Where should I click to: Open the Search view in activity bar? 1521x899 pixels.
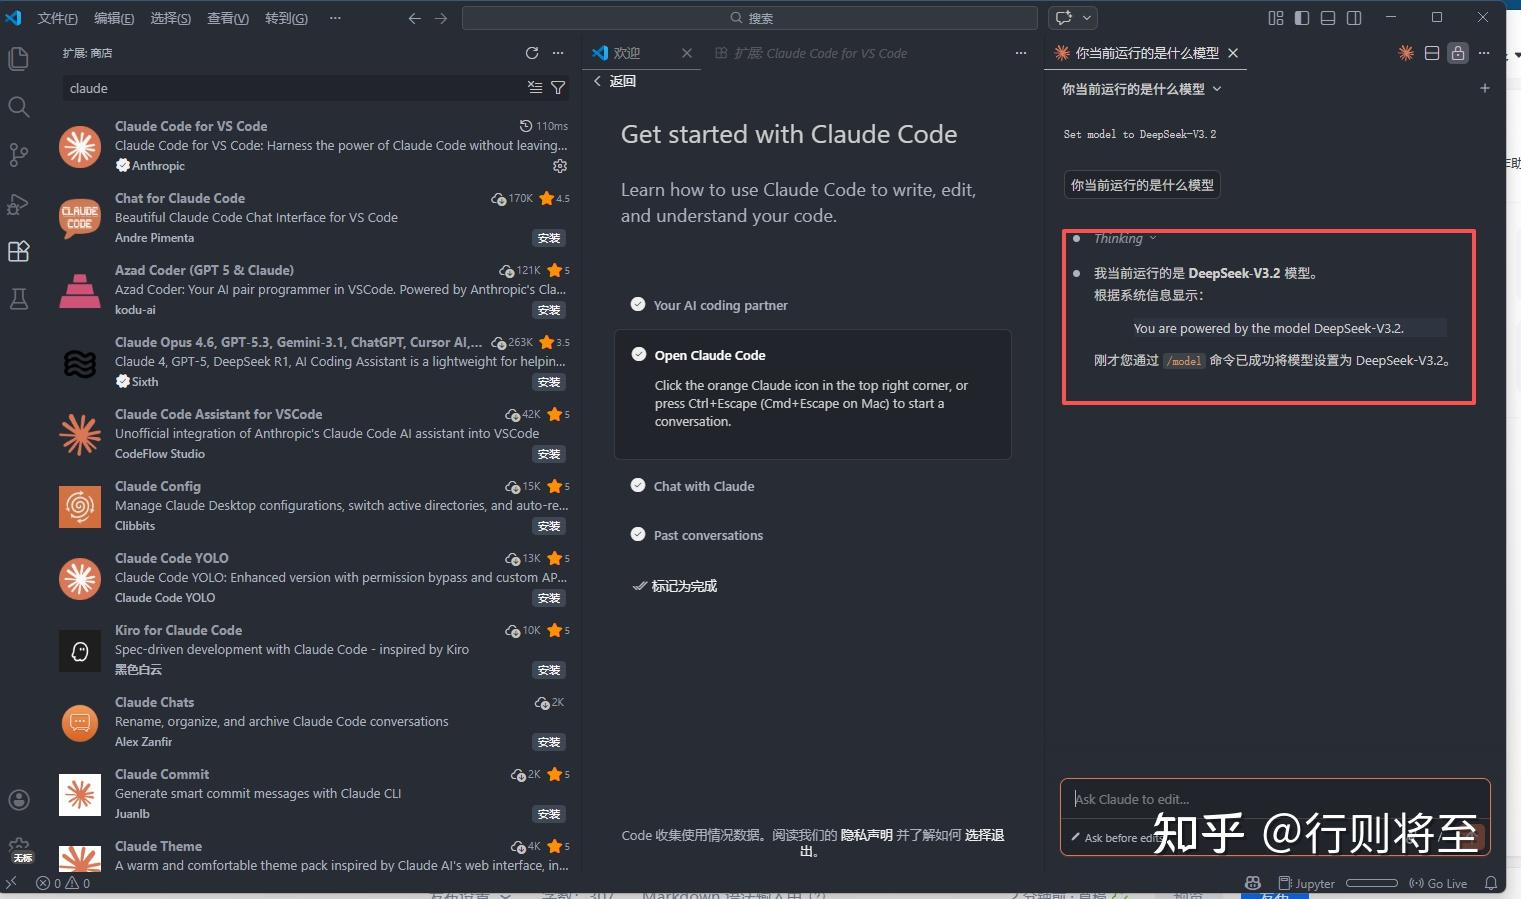[x=18, y=107]
